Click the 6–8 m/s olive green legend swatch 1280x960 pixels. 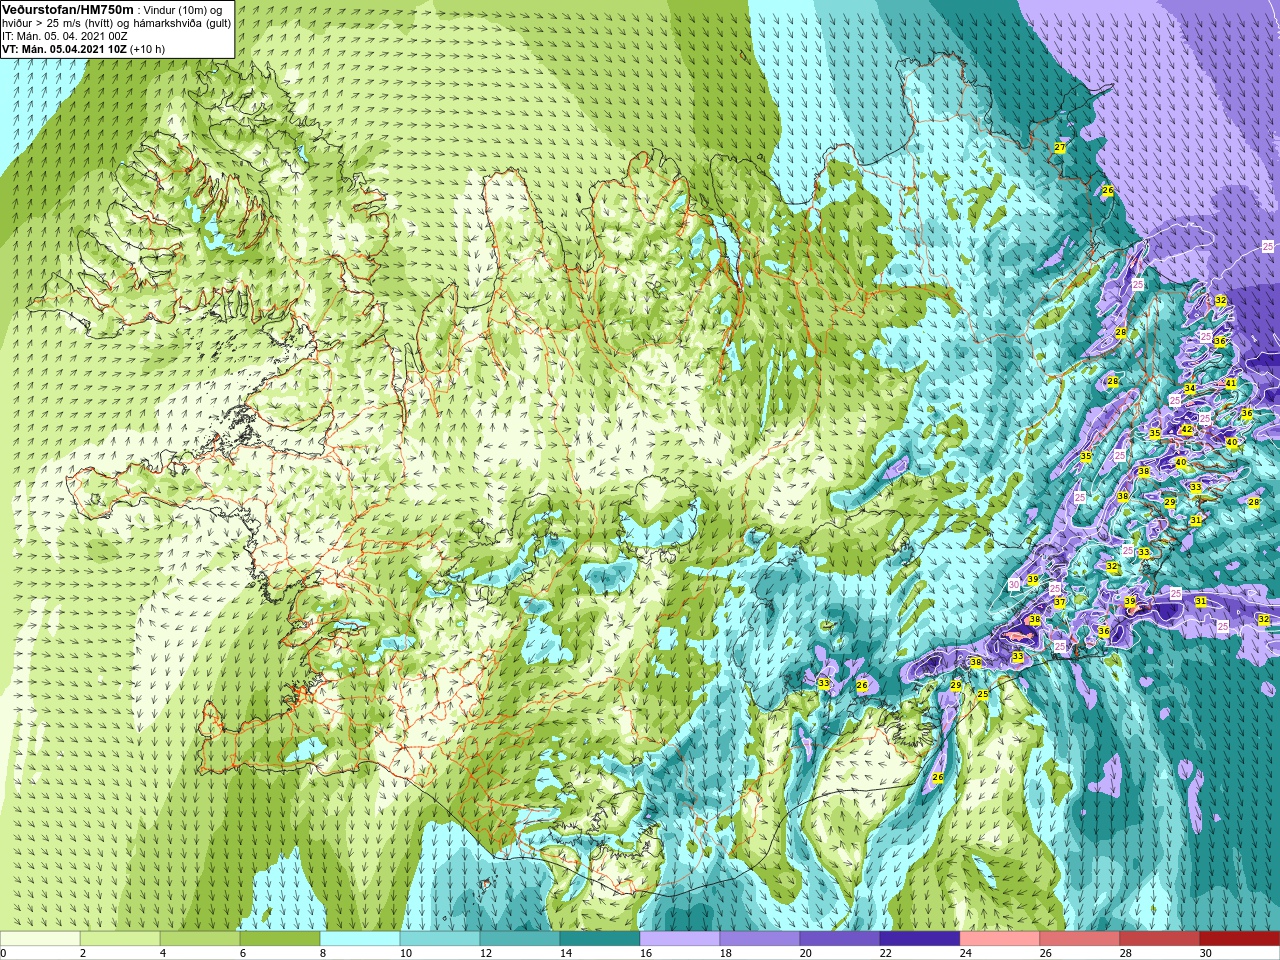click(x=280, y=938)
